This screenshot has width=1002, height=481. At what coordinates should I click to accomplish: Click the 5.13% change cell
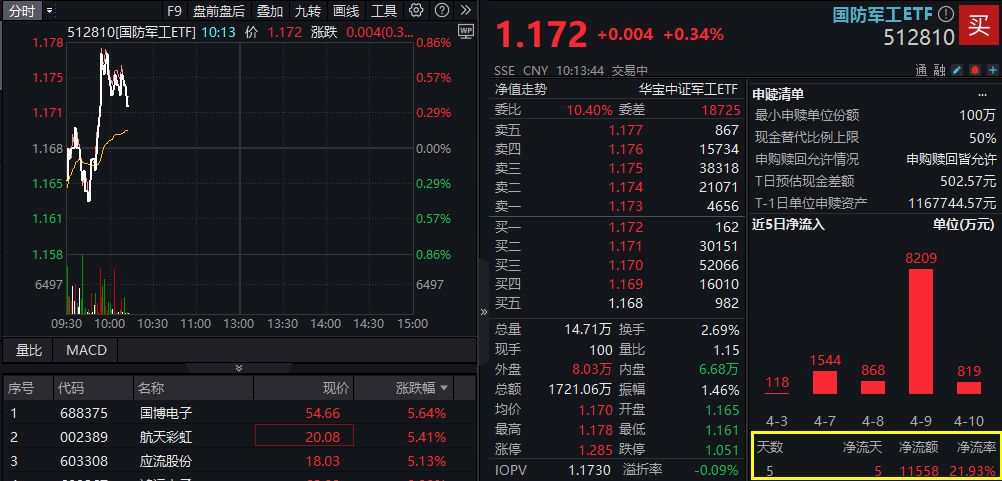tap(426, 461)
